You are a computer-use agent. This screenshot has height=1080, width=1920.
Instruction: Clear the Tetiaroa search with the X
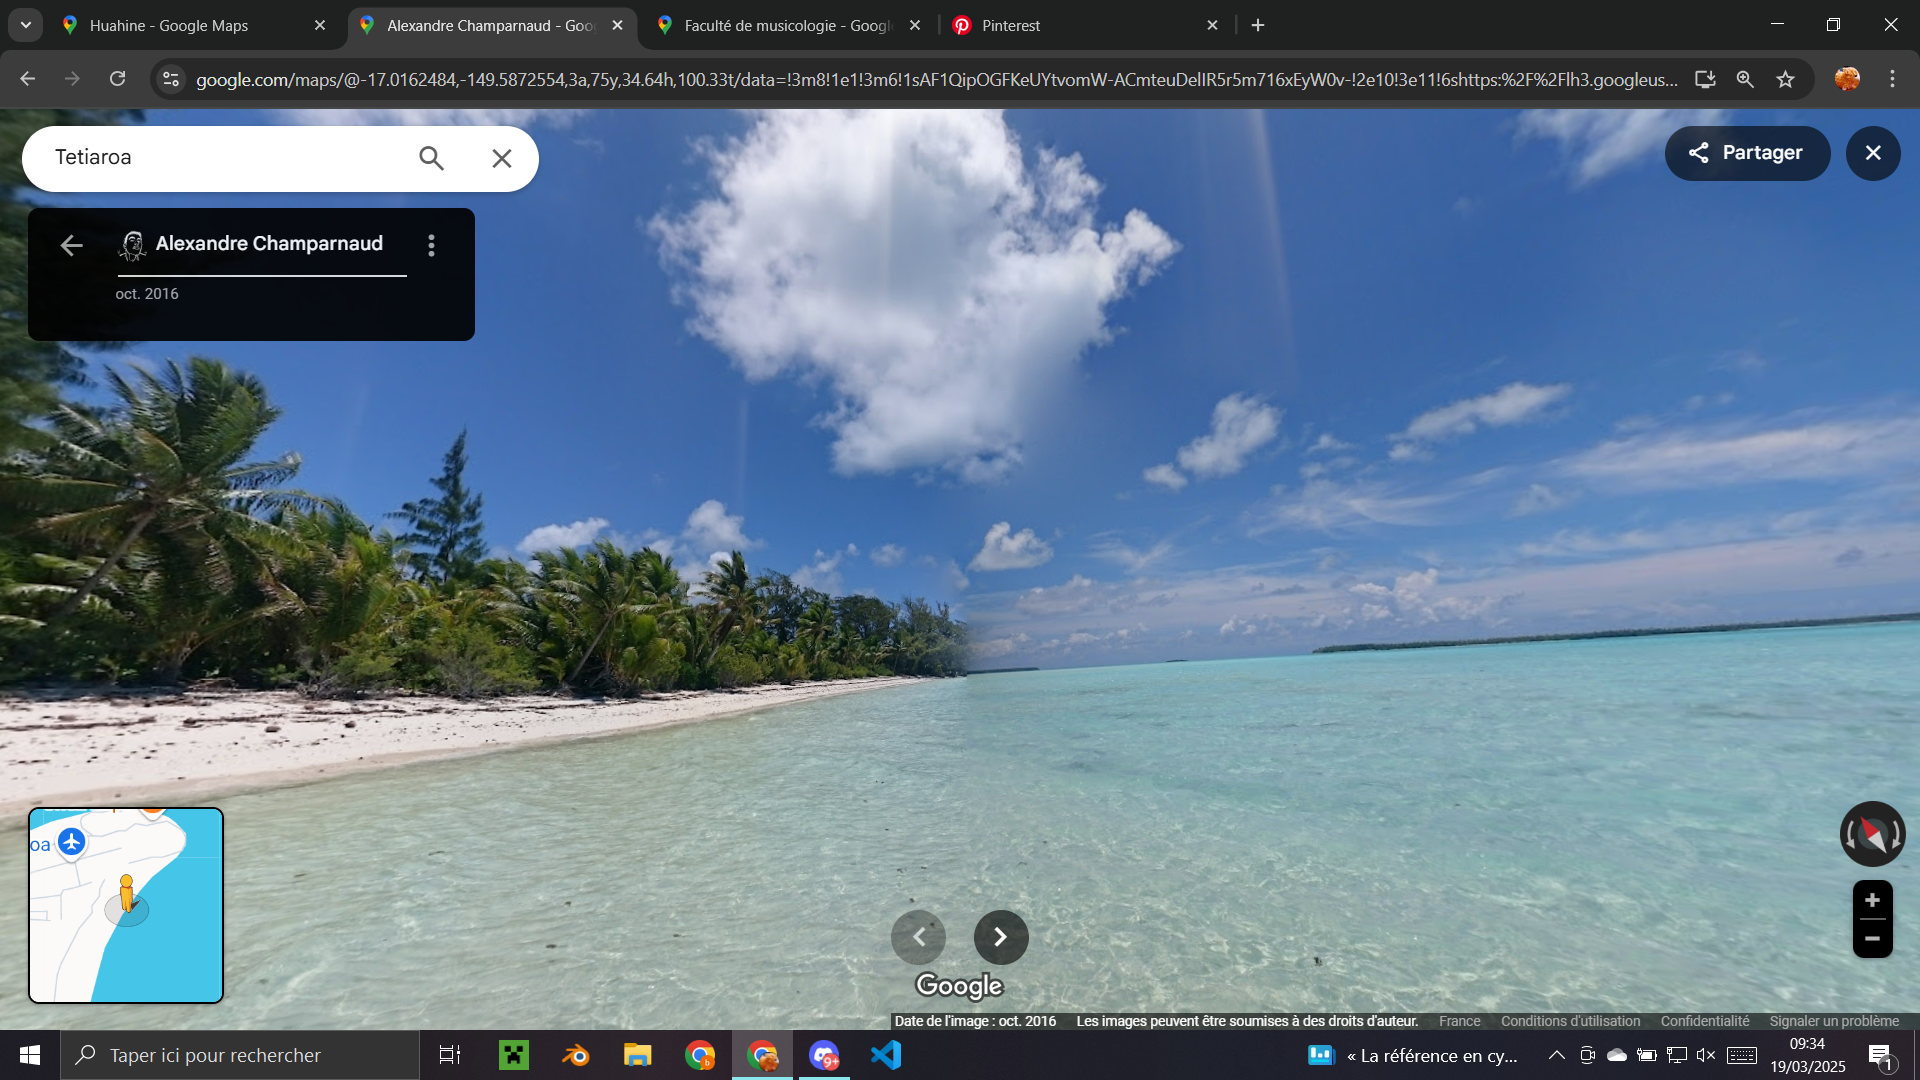[502, 158]
